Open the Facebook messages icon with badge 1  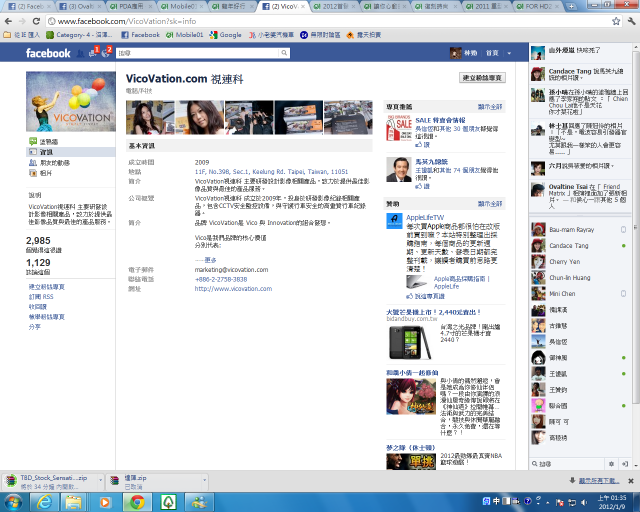pyautogui.click(x=93, y=52)
